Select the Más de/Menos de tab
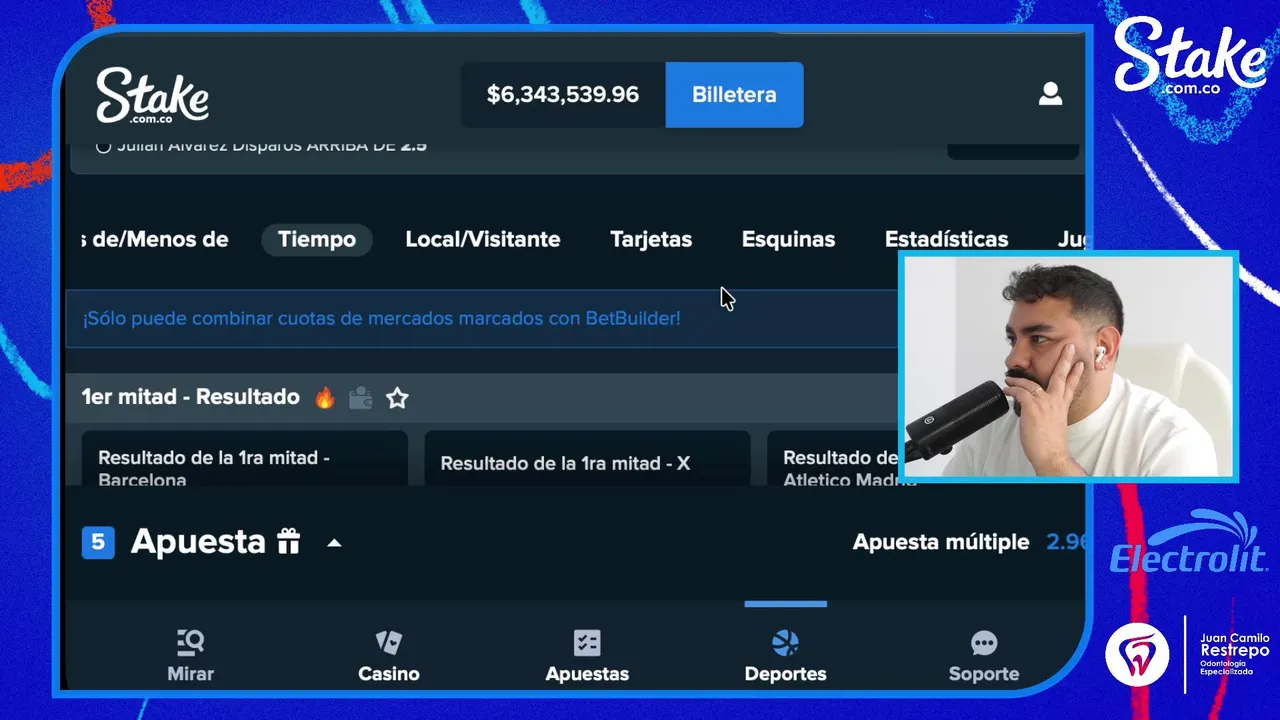The width and height of the screenshot is (1280, 720). click(154, 239)
